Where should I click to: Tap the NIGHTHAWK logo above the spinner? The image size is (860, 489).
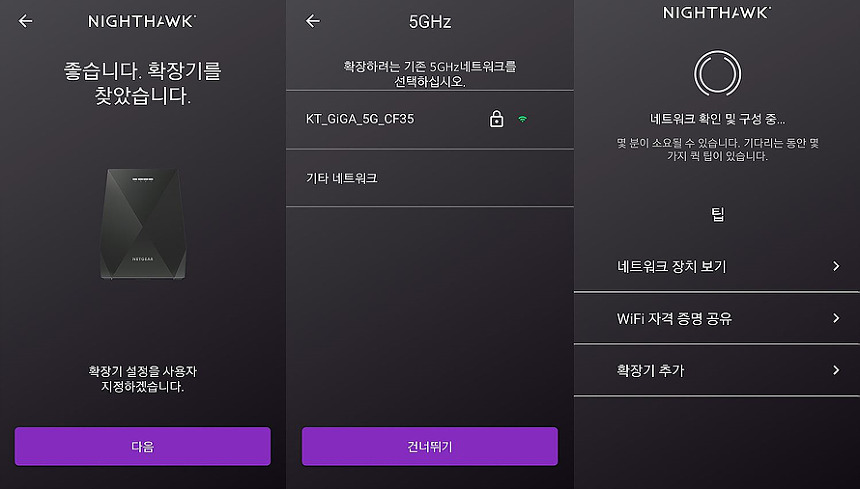717,12
